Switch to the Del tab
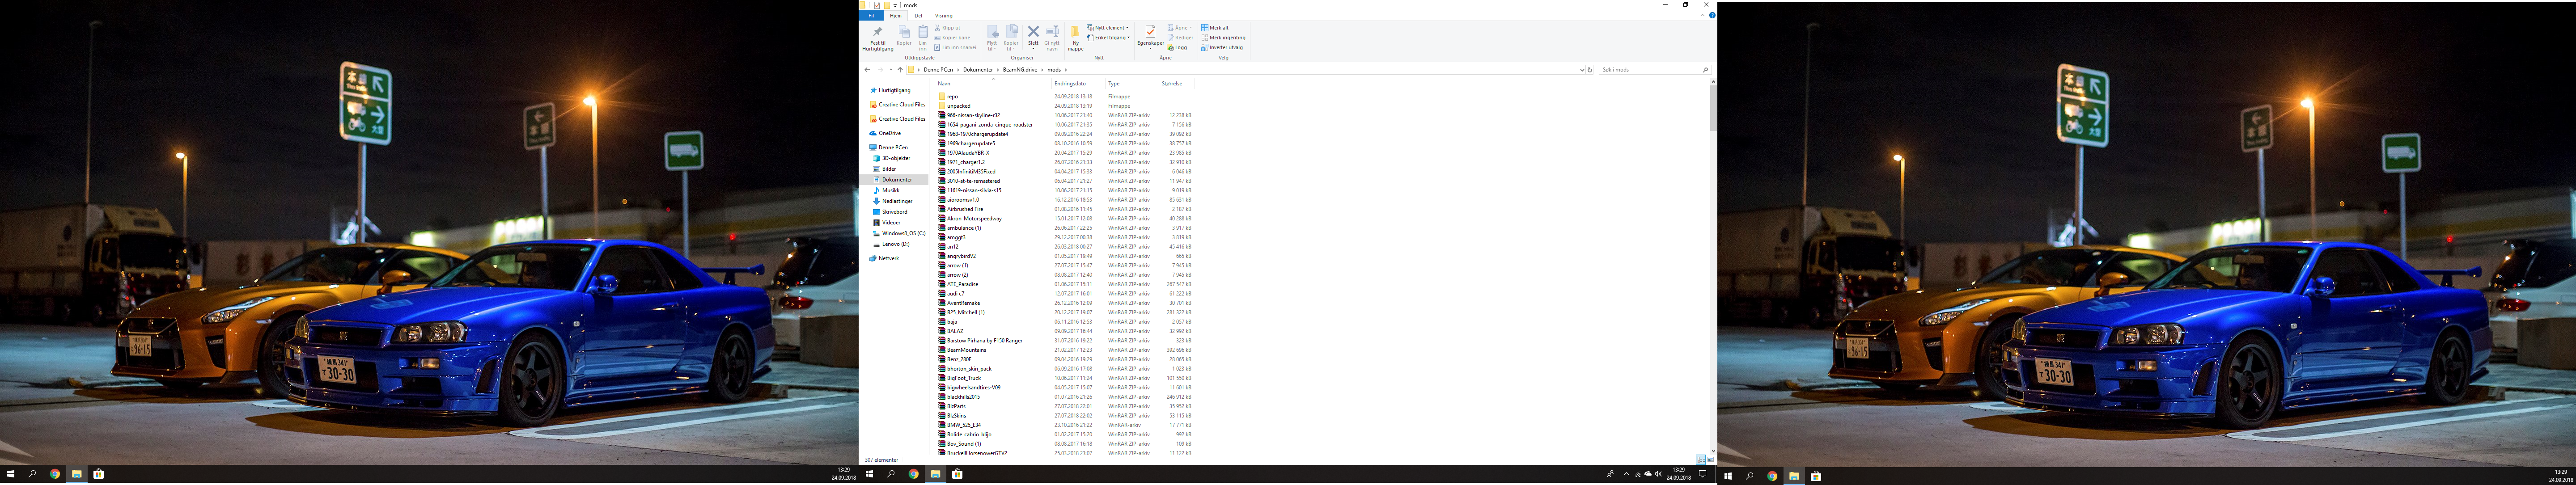This screenshot has width=2576, height=485. (x=919, y=16)
